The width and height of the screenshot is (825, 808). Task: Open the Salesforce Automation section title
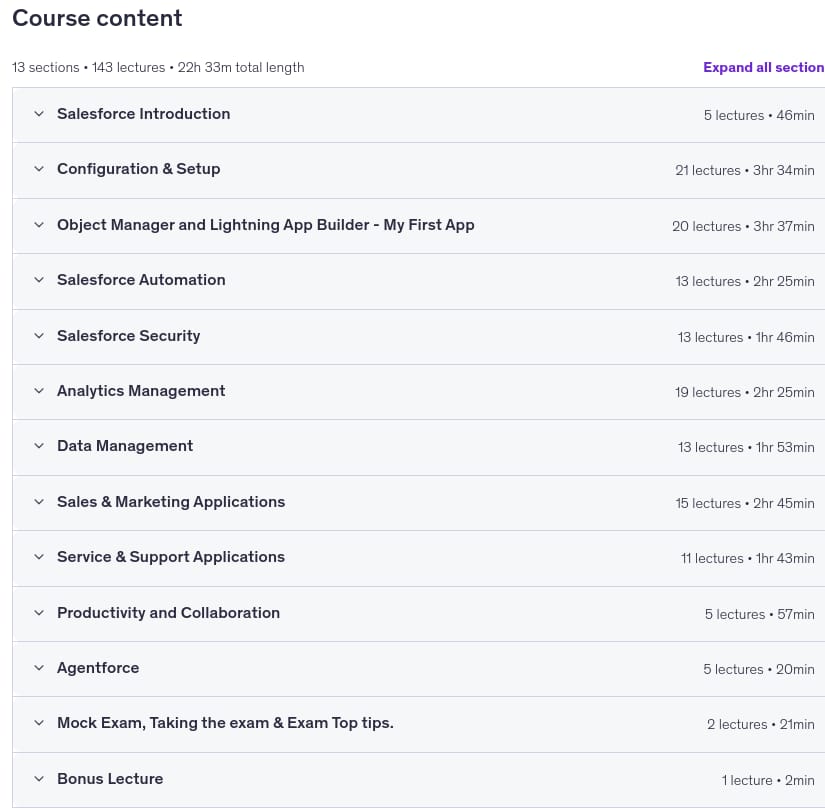pyautogui.click(x=141, y=280)
